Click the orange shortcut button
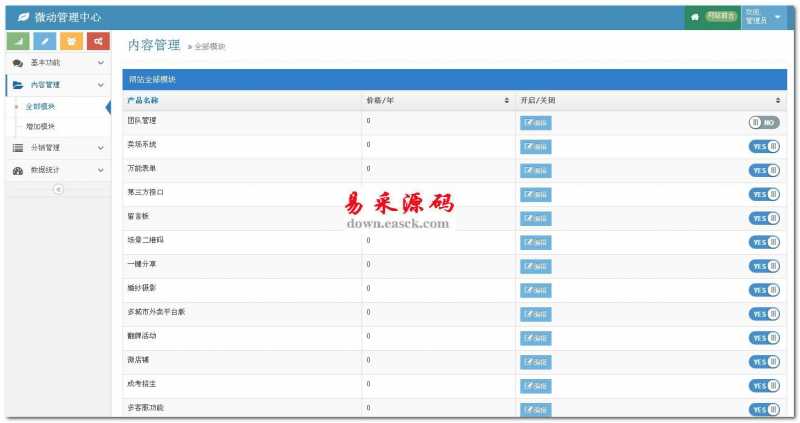 [x=70, y=41]
